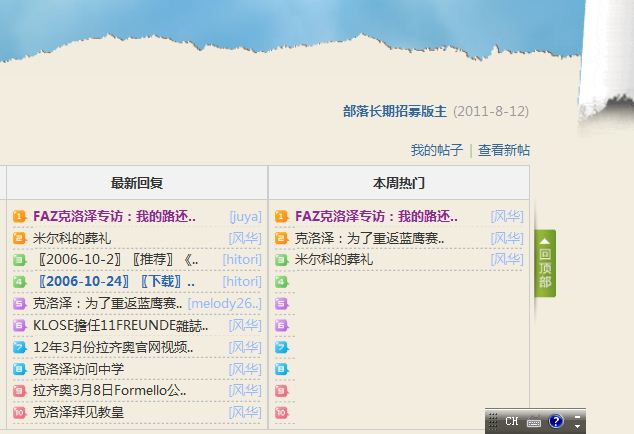Open 克洛泽：为了重返蓝鹰赛 in 本周热门 list

click(x=370, y=238)
